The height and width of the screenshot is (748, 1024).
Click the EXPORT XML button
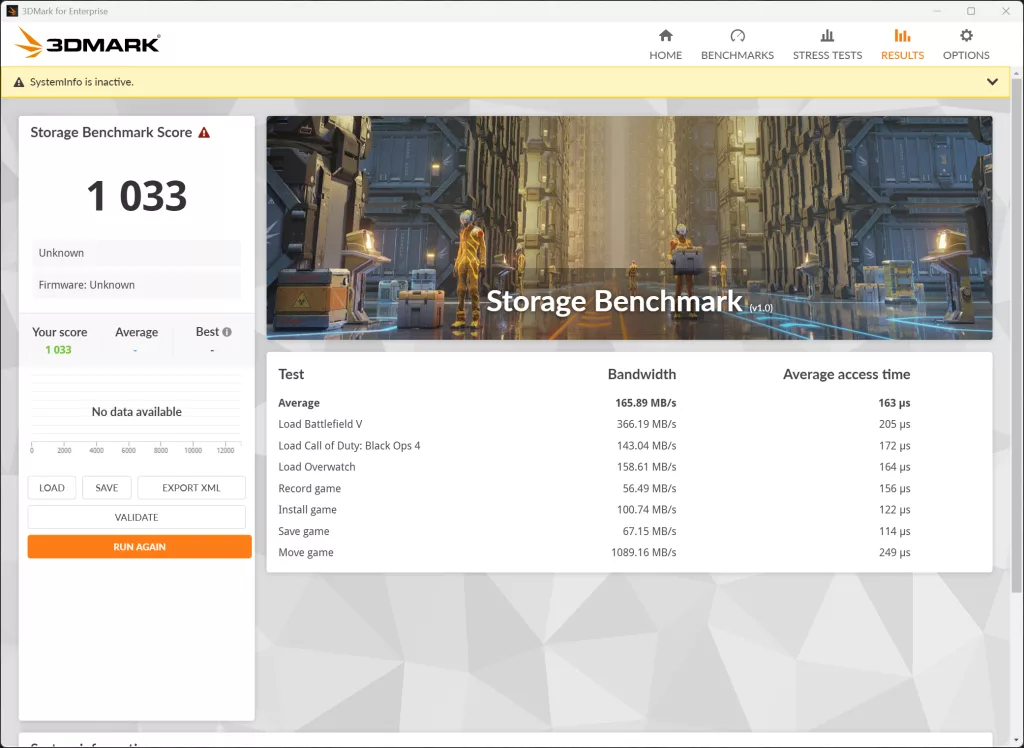pyautogui.click(x=191, y=488)
